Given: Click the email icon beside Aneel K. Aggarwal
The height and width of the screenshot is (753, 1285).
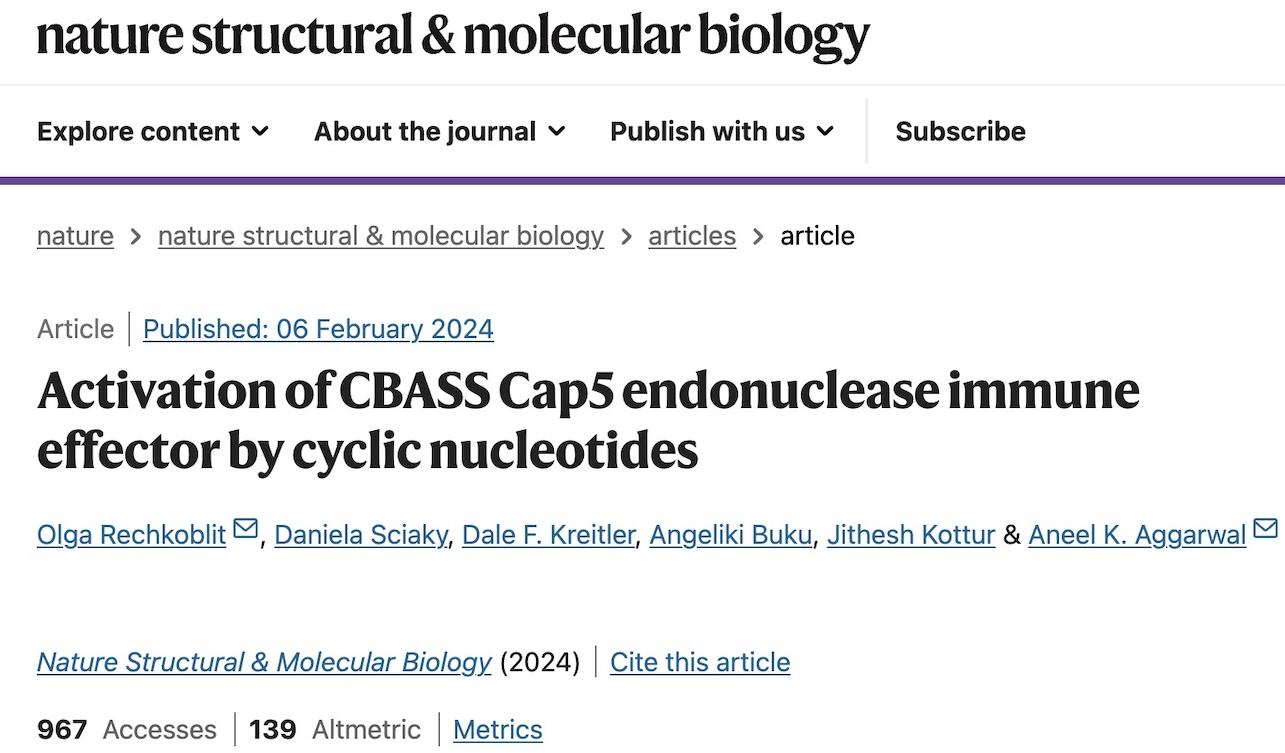Looking at the screenshot, I should click(x=1265, y=528).
